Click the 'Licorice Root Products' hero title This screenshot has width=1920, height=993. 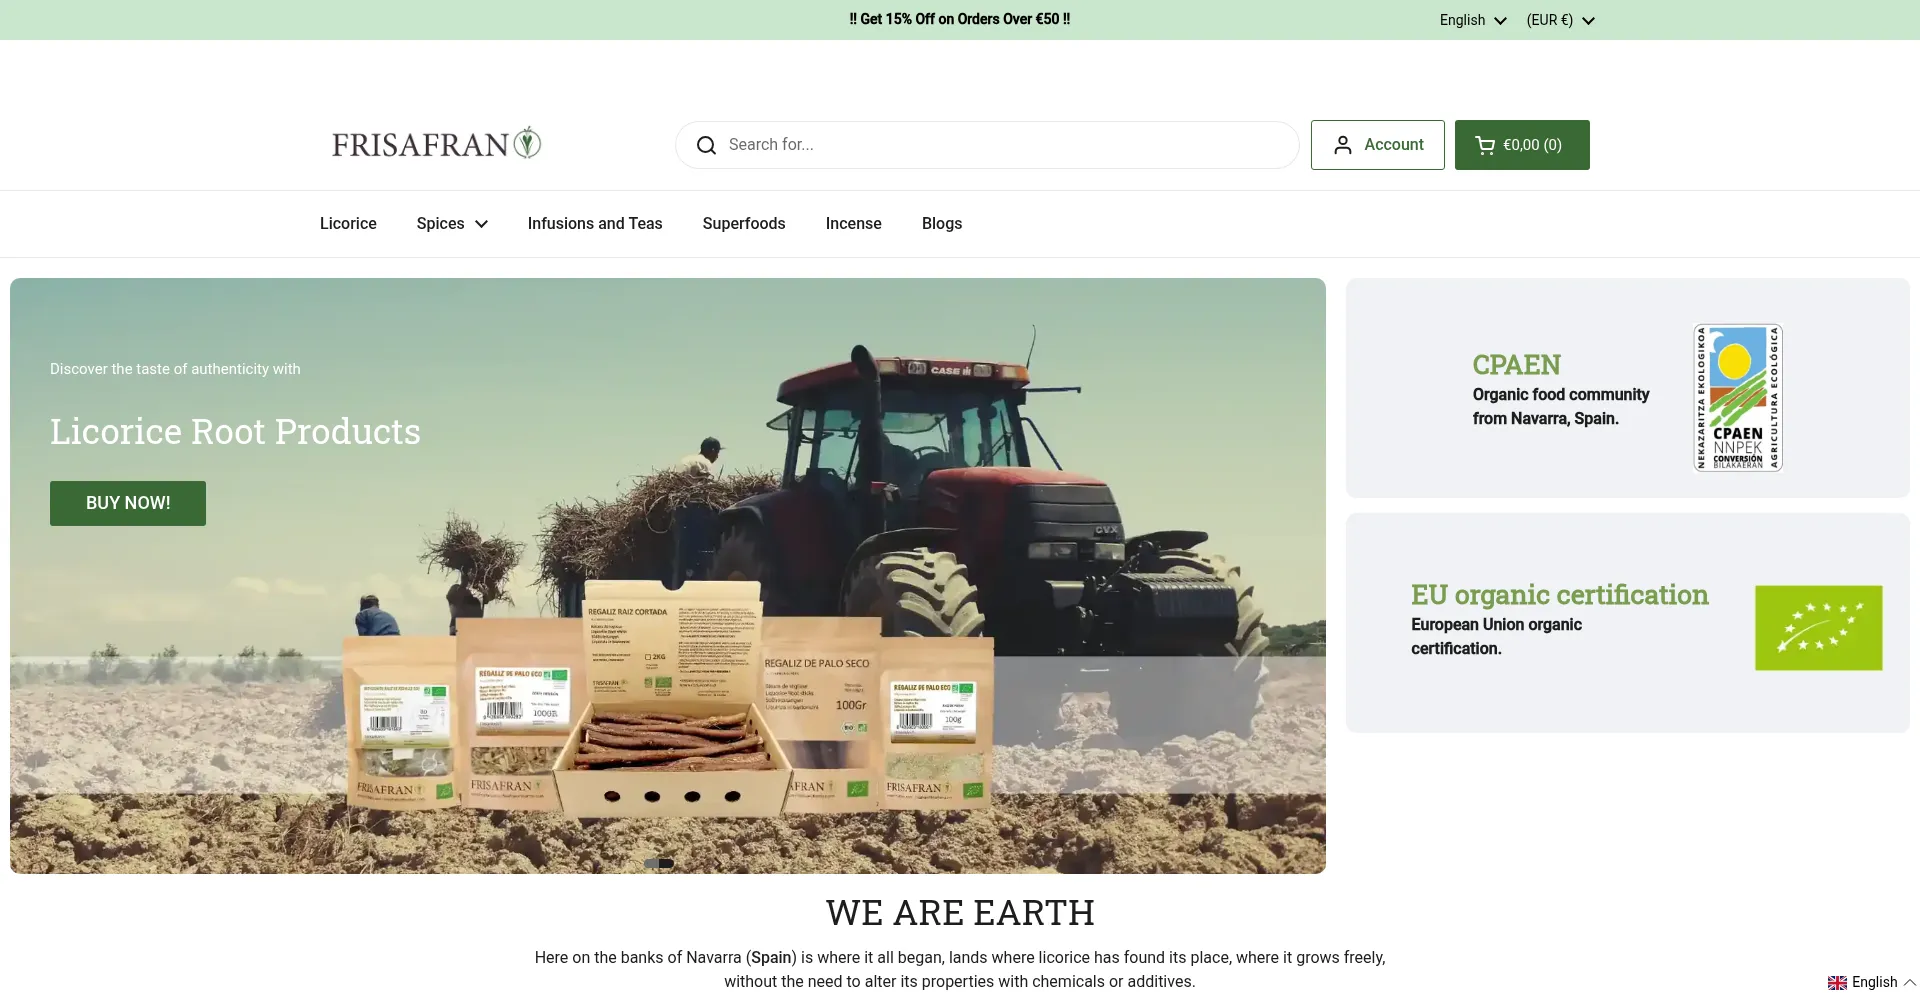[x=235, y=432]
